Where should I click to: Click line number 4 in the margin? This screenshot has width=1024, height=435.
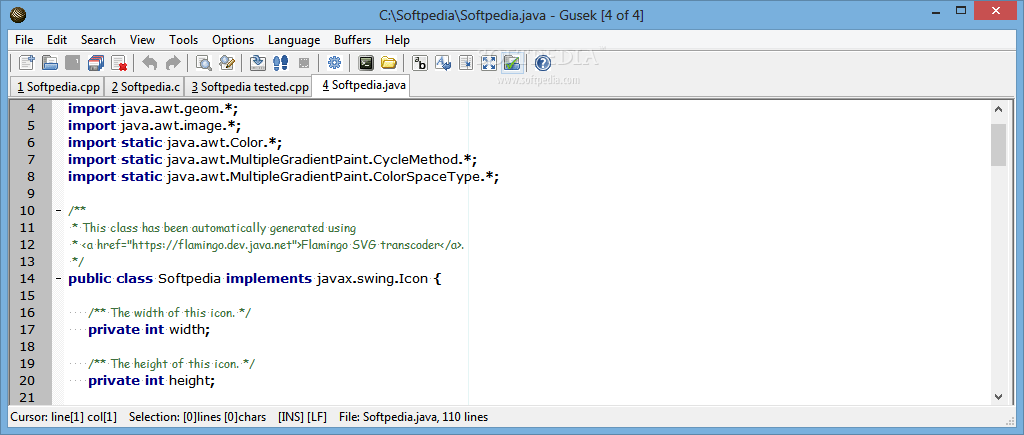pyautogui.click(x=31, y=109)
